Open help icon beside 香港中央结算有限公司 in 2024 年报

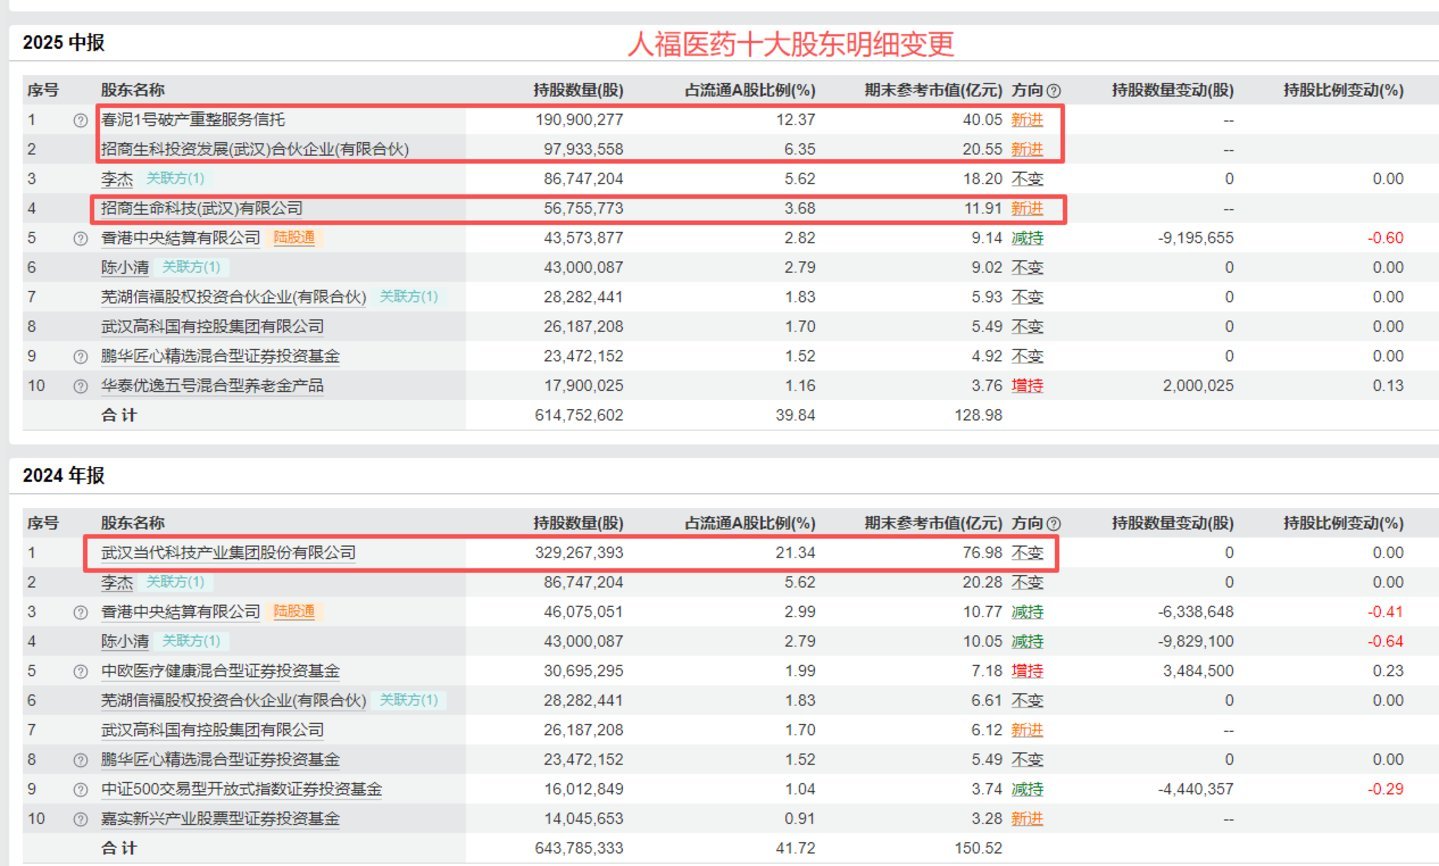[x=81, y=613]
